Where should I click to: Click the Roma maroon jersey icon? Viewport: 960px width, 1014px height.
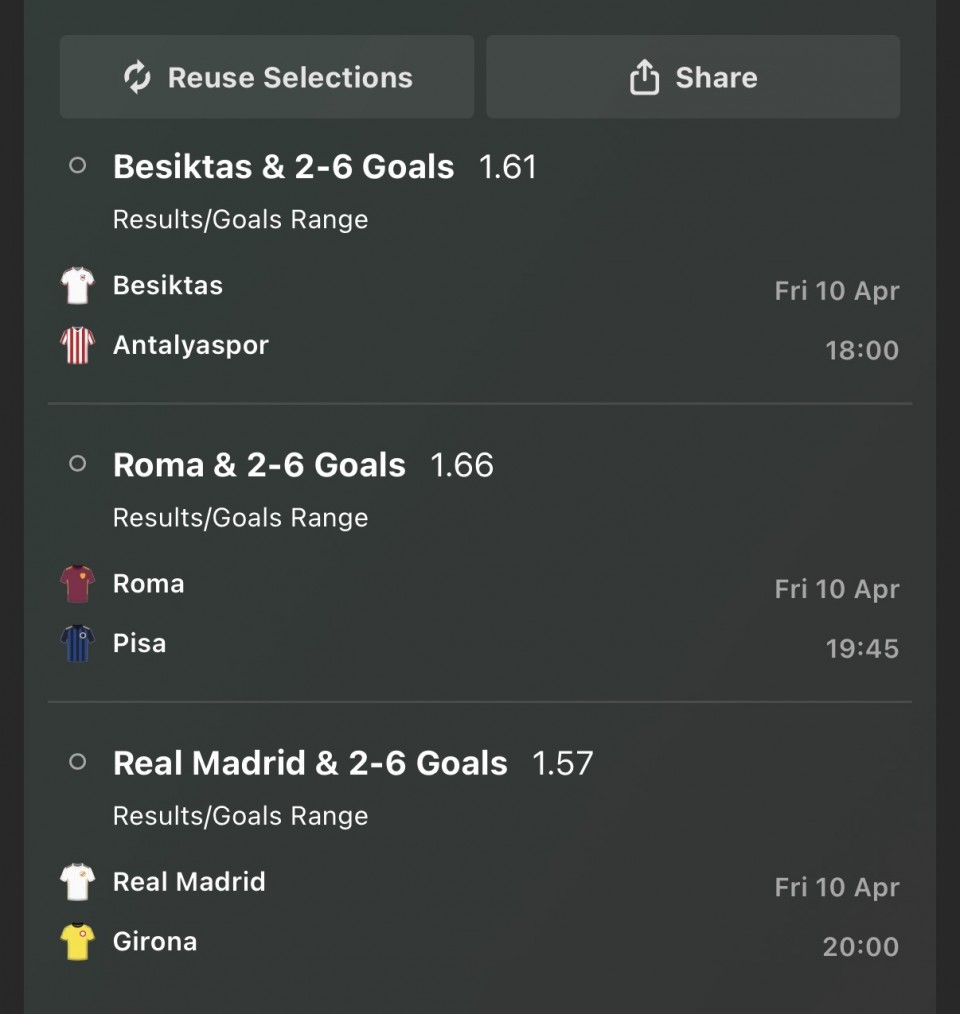click(77, 584)
